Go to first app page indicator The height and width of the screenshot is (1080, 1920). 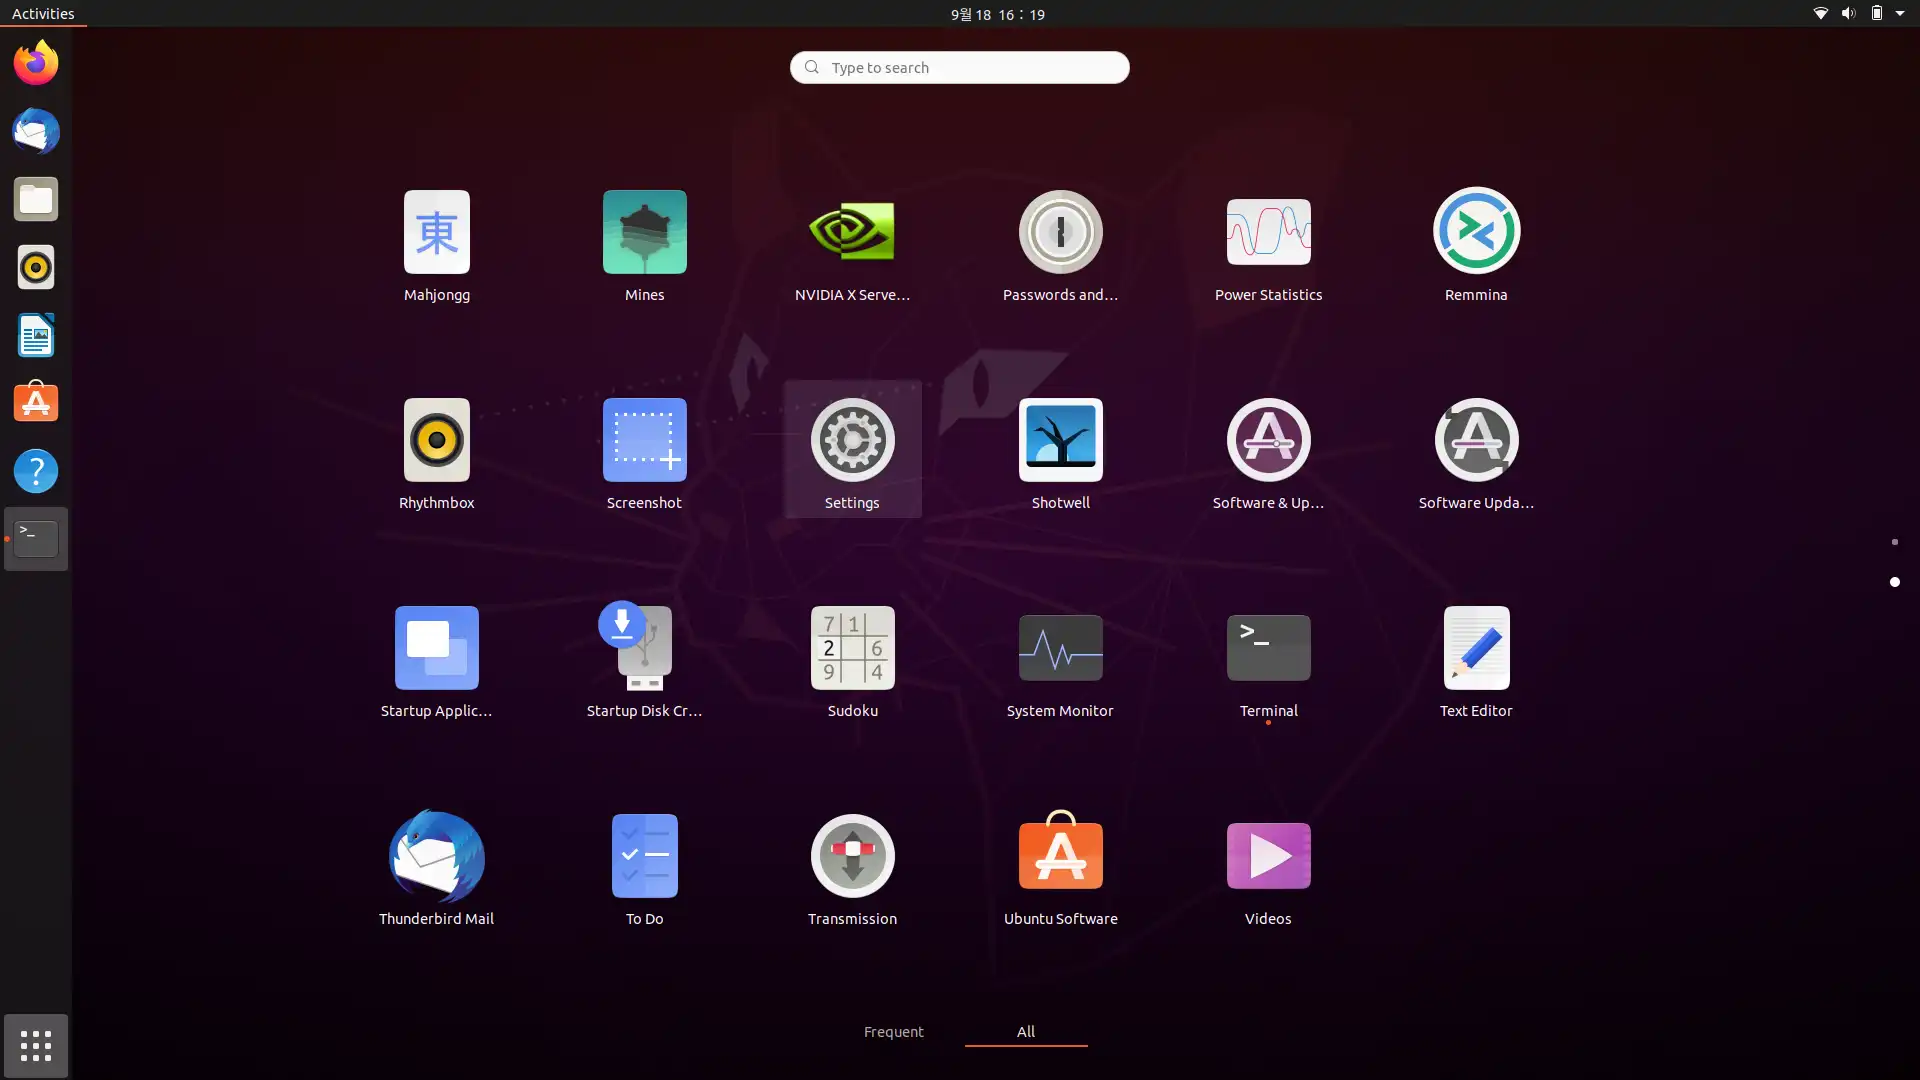(x=1894, y=542)
